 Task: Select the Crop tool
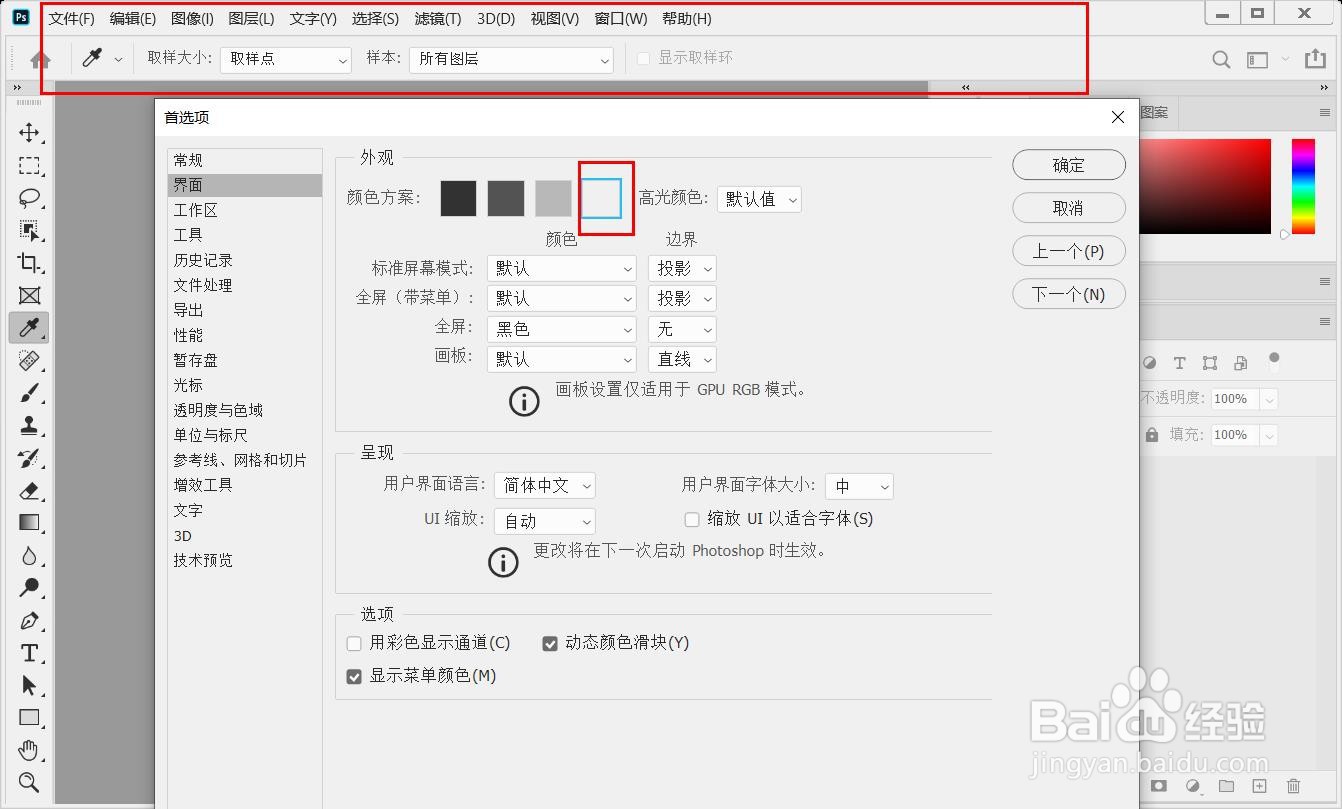pyautogui.click(x=30, y=263)
